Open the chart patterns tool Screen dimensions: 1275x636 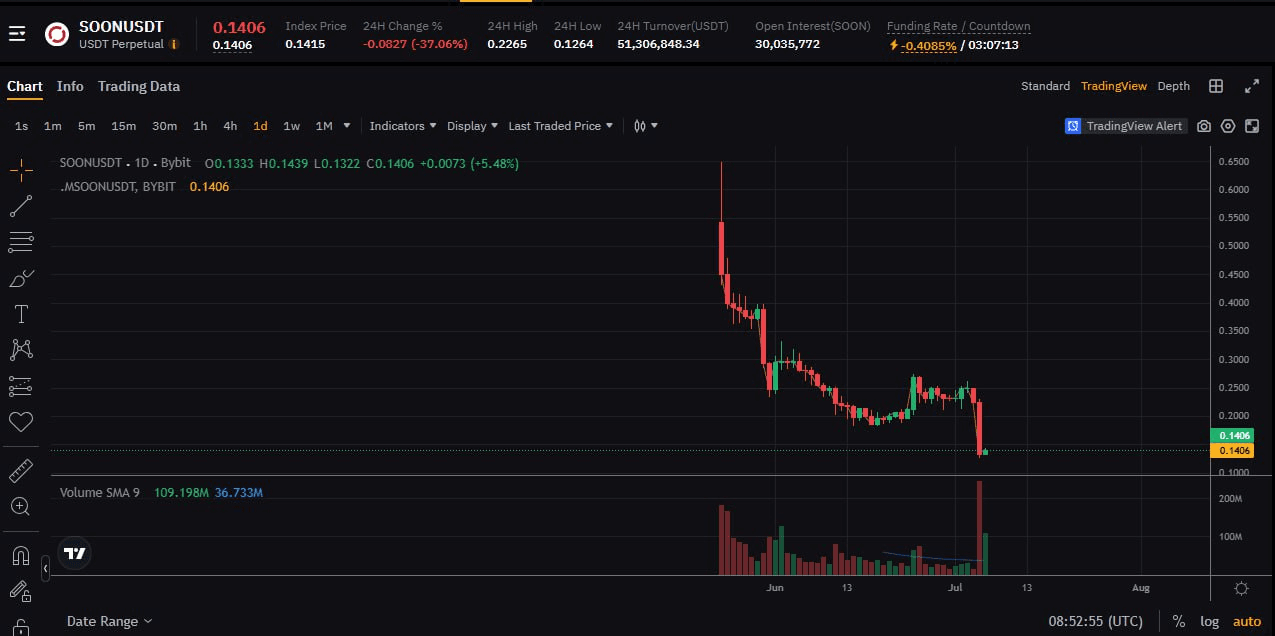coord(21,350)
